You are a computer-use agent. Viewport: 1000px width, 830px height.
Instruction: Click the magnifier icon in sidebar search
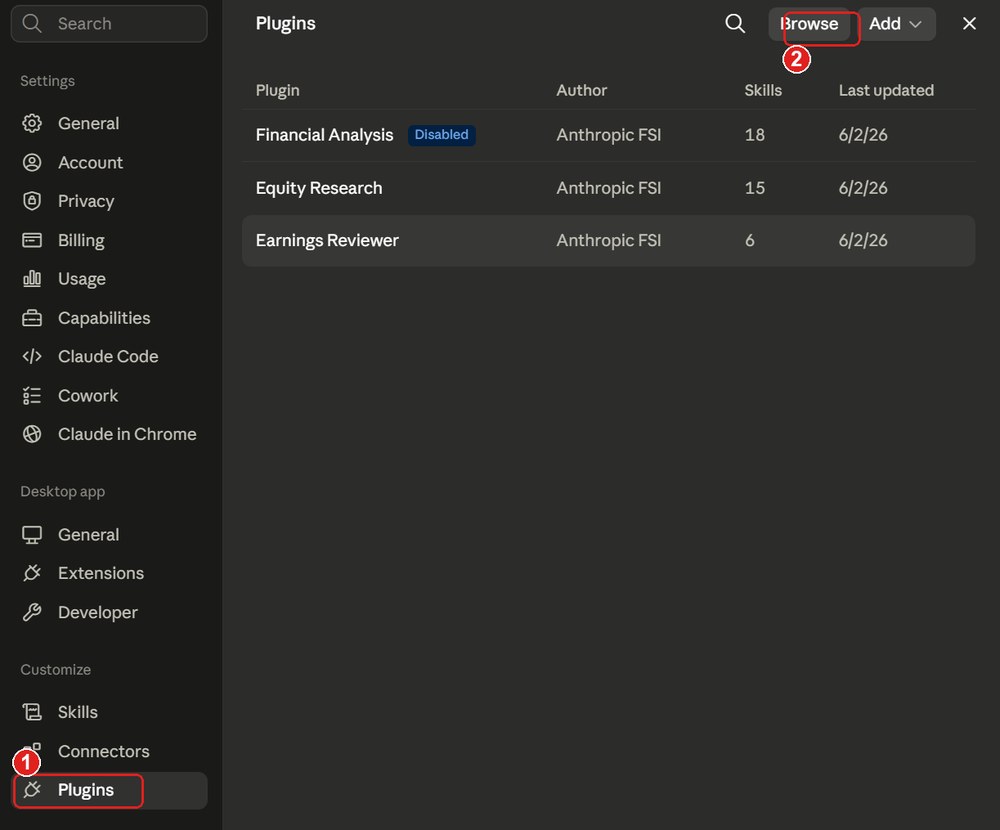[x=32, y=24]
